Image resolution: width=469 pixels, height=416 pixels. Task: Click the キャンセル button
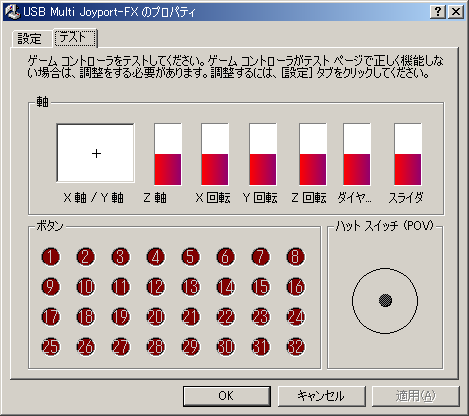pyautogui.click(x=322, y=396)
